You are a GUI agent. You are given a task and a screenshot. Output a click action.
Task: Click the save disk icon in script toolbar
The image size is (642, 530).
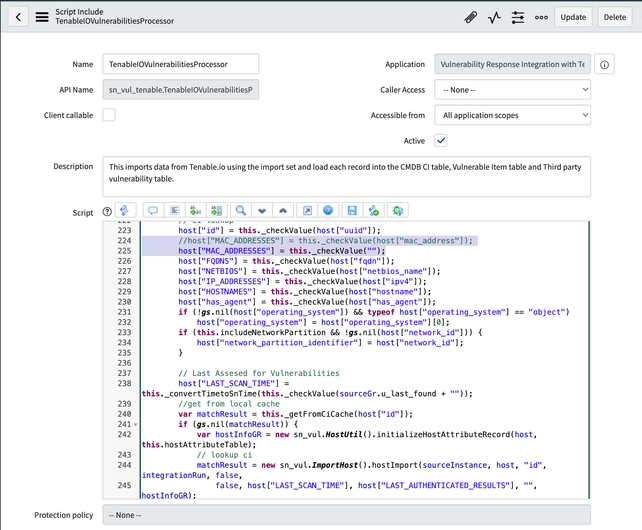(352, 211)
